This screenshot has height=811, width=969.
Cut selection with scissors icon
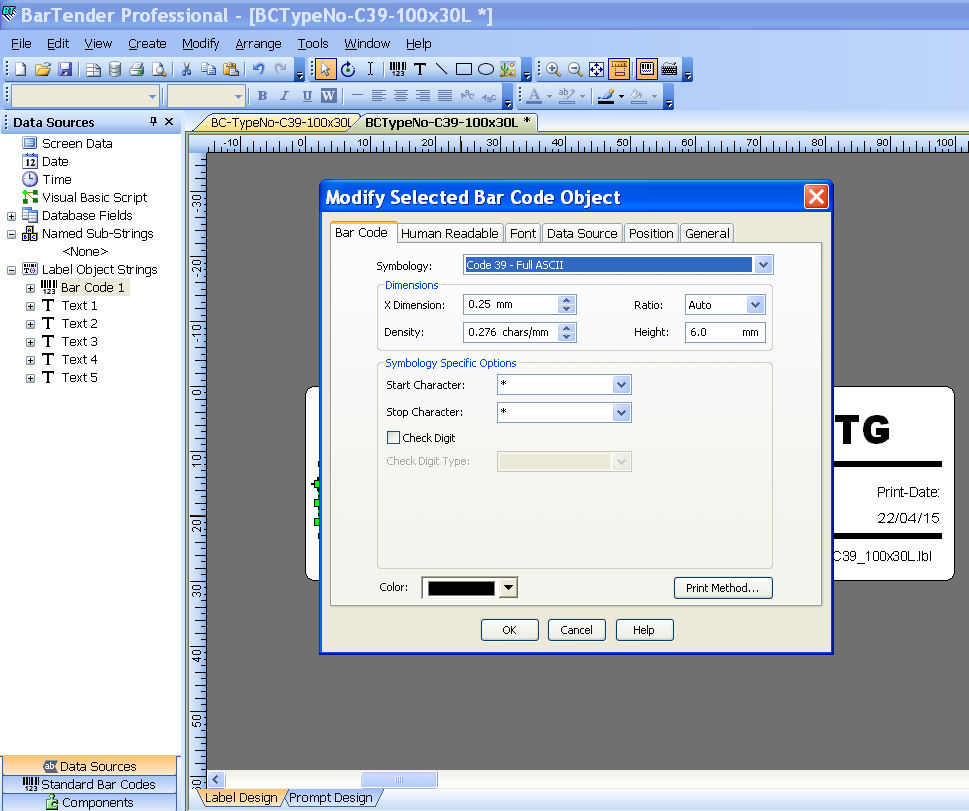(186, 69)
